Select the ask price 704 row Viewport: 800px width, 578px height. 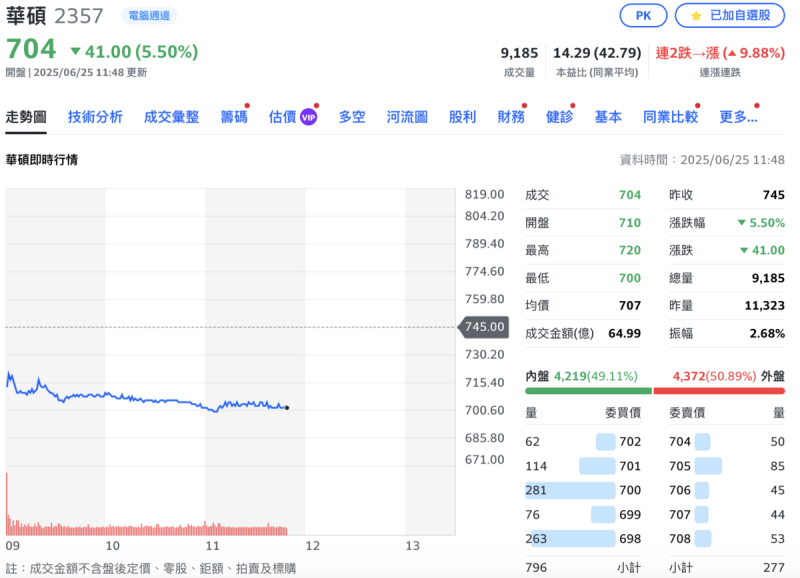[x=727, y=441]
